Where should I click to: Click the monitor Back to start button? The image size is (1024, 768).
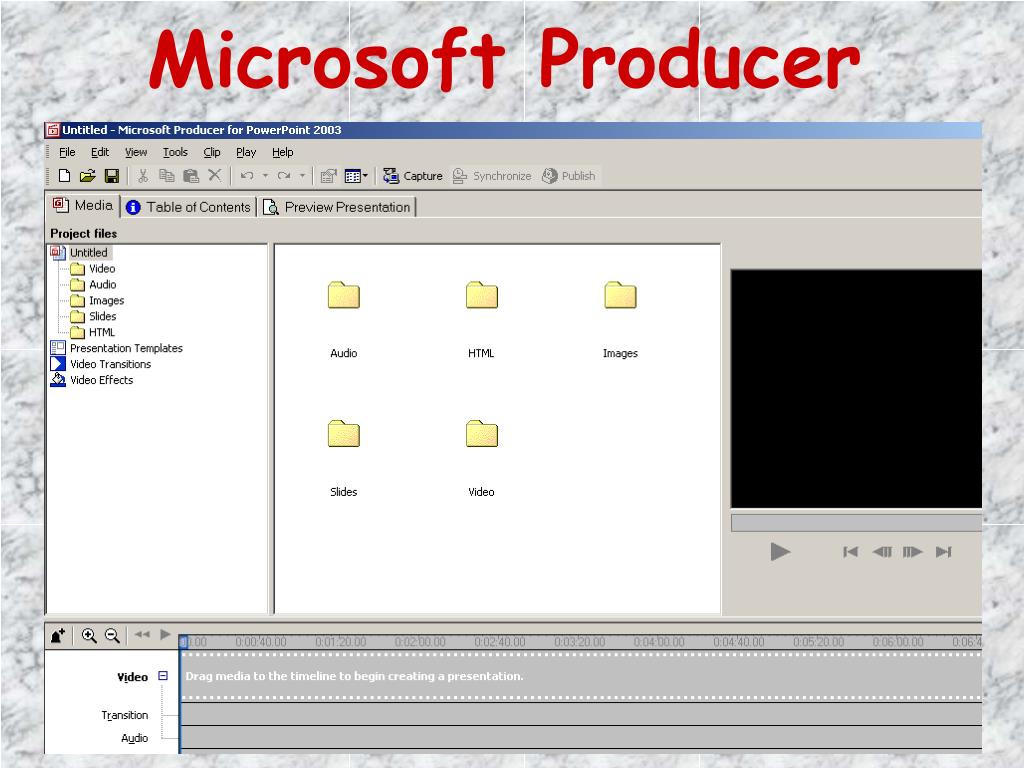click(850, 552)
